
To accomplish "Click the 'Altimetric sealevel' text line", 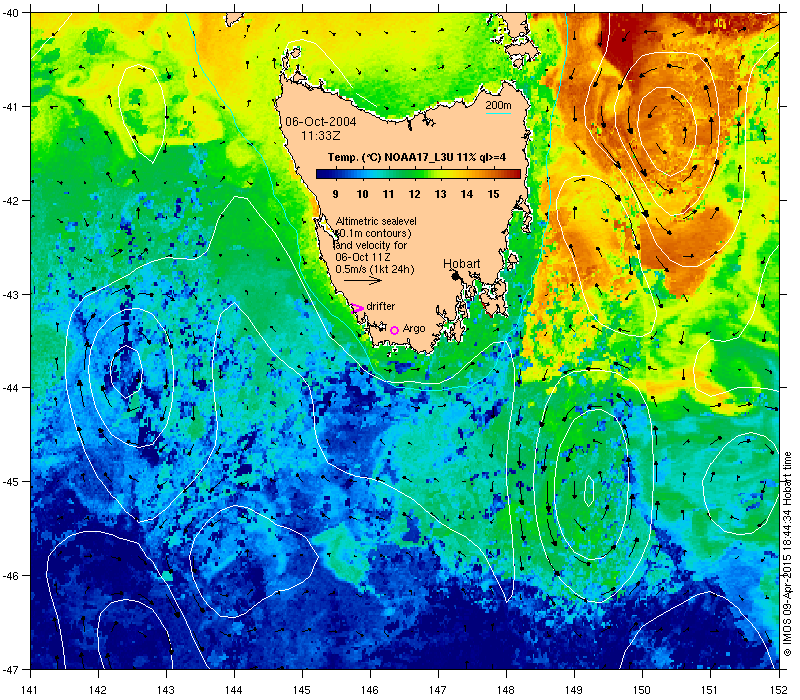I will [376, 221].
